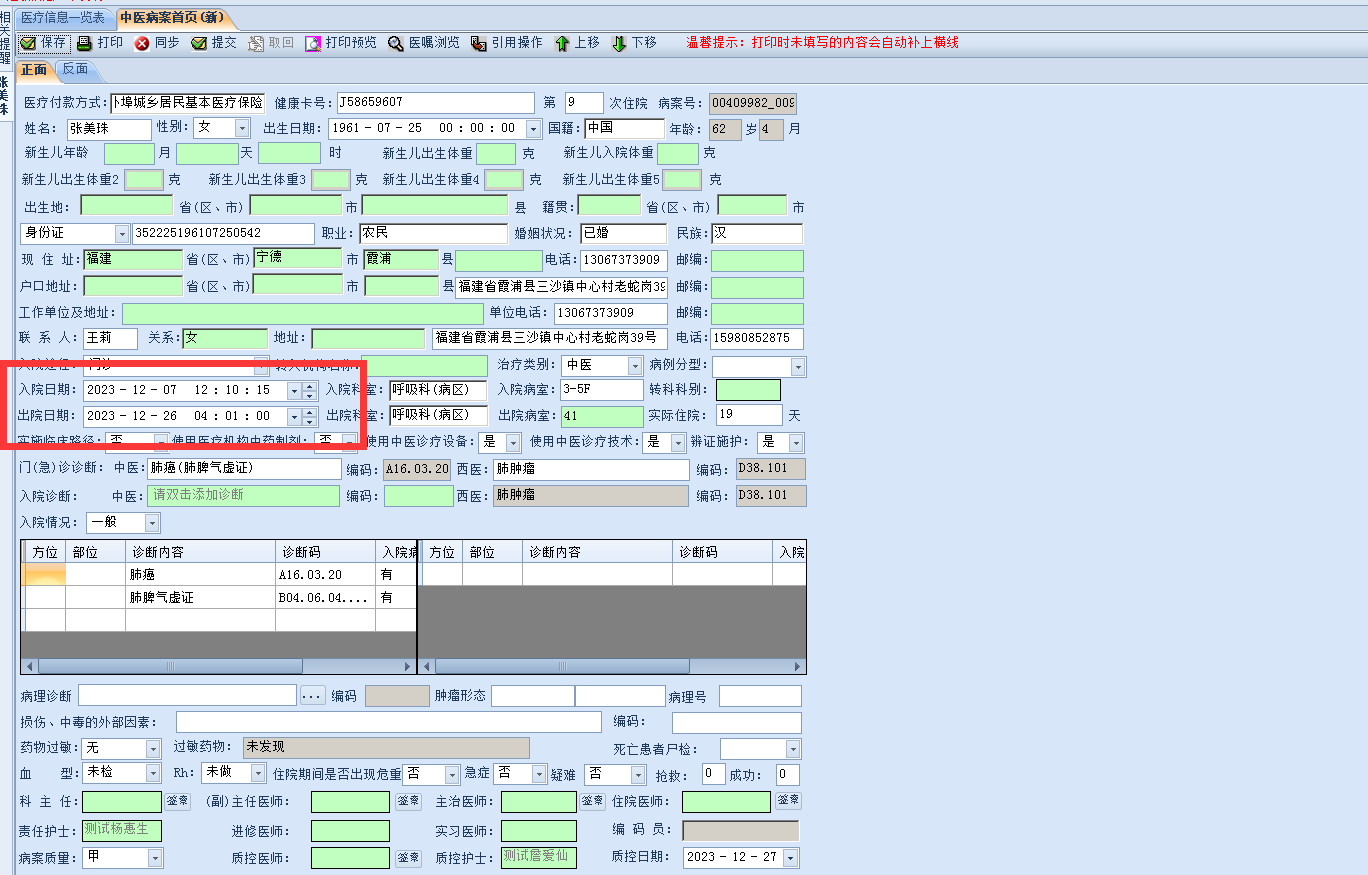Click diagnosis code cell A16.03.20 in the table
Screen dimensions: 1368x875
(325, 575)
